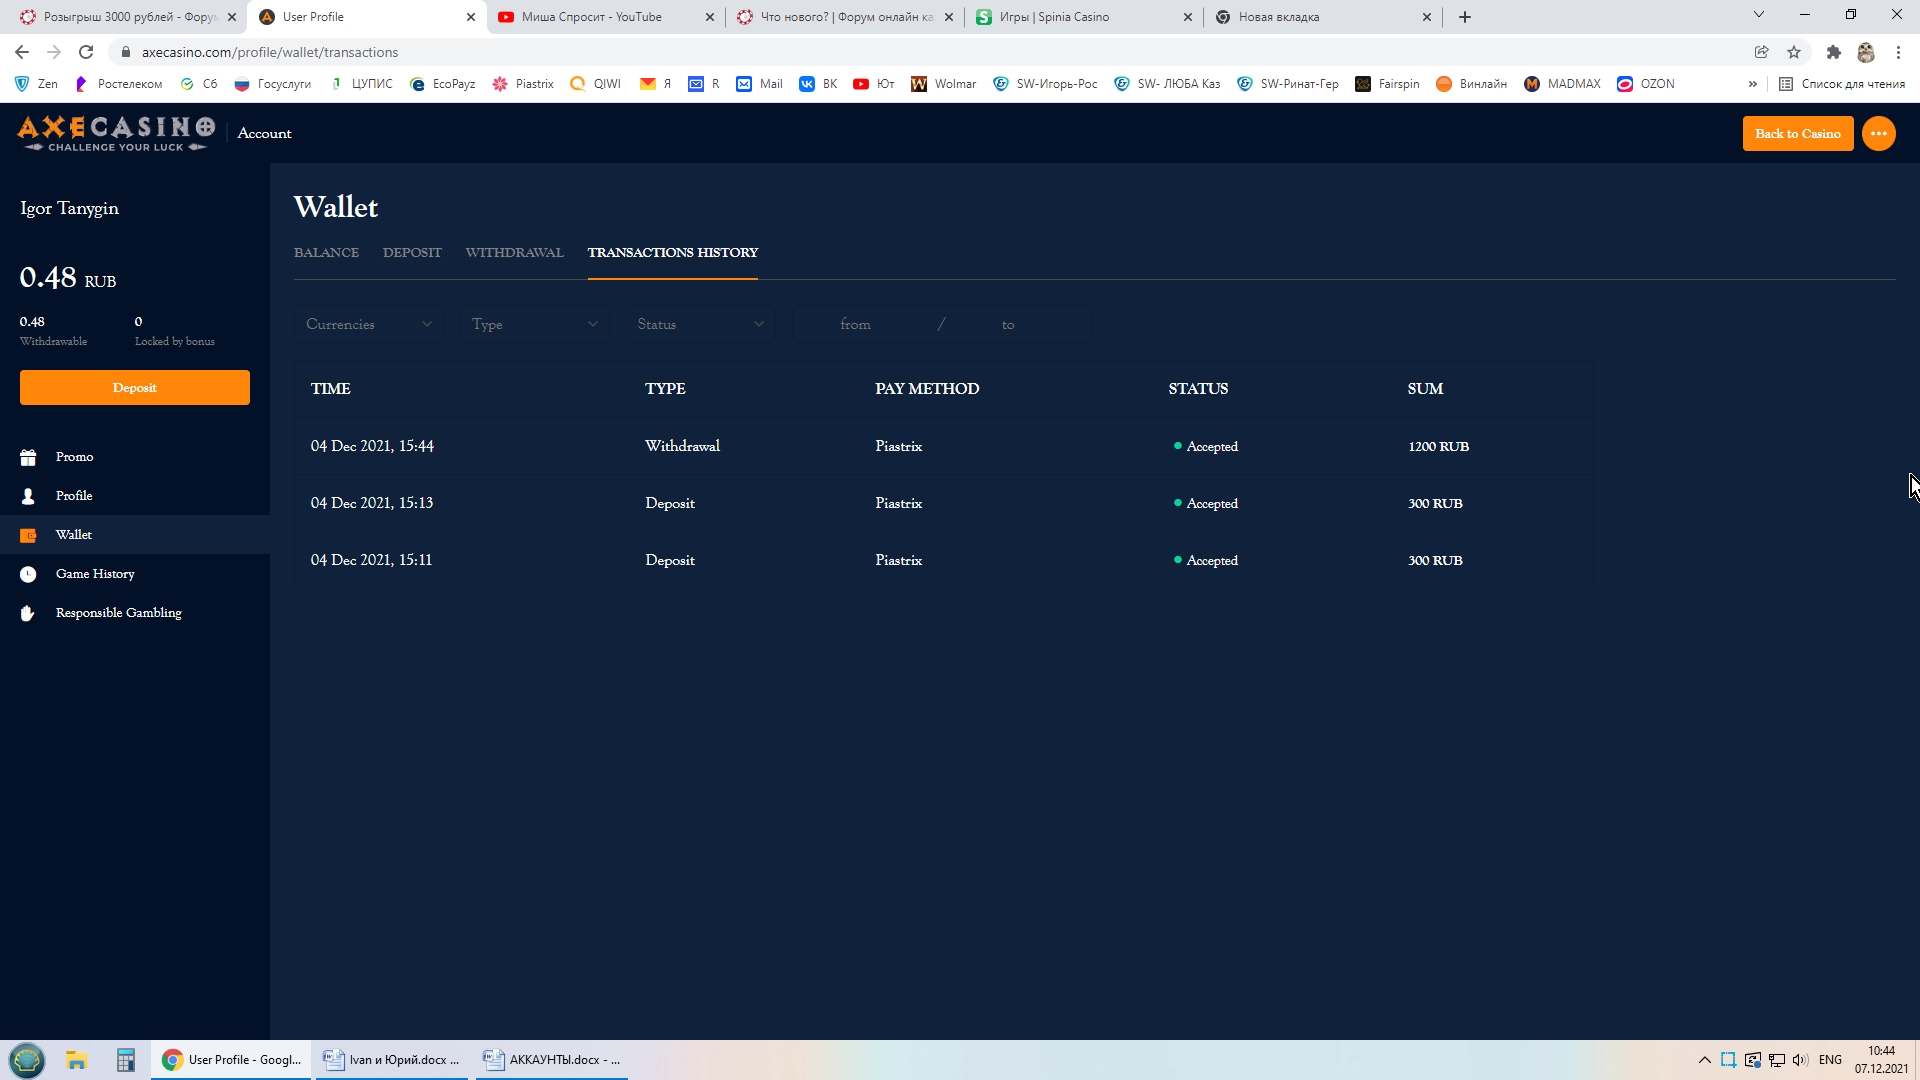The image size is (1920, 1080).
Task: Open Chrome extensions puzzle icon
Action: tap(1833, 52)
